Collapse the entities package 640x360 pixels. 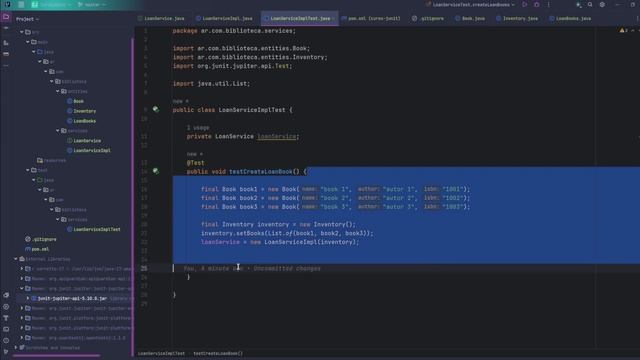coord(58,91)
